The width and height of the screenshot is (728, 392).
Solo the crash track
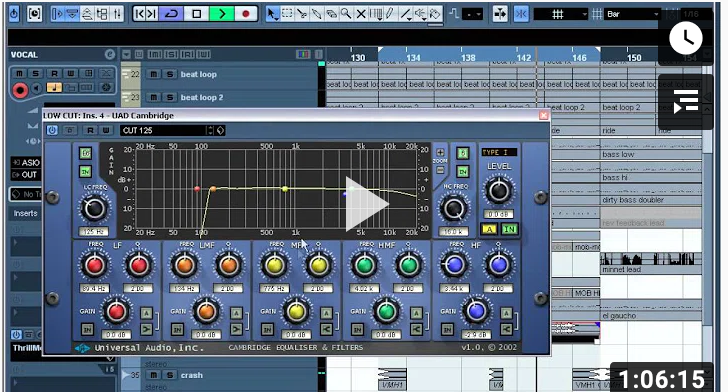point(169,375)
